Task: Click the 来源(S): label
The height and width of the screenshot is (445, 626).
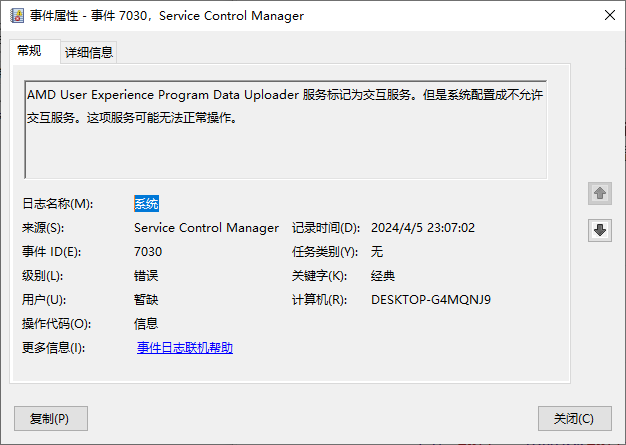Action: coord(43,228)
